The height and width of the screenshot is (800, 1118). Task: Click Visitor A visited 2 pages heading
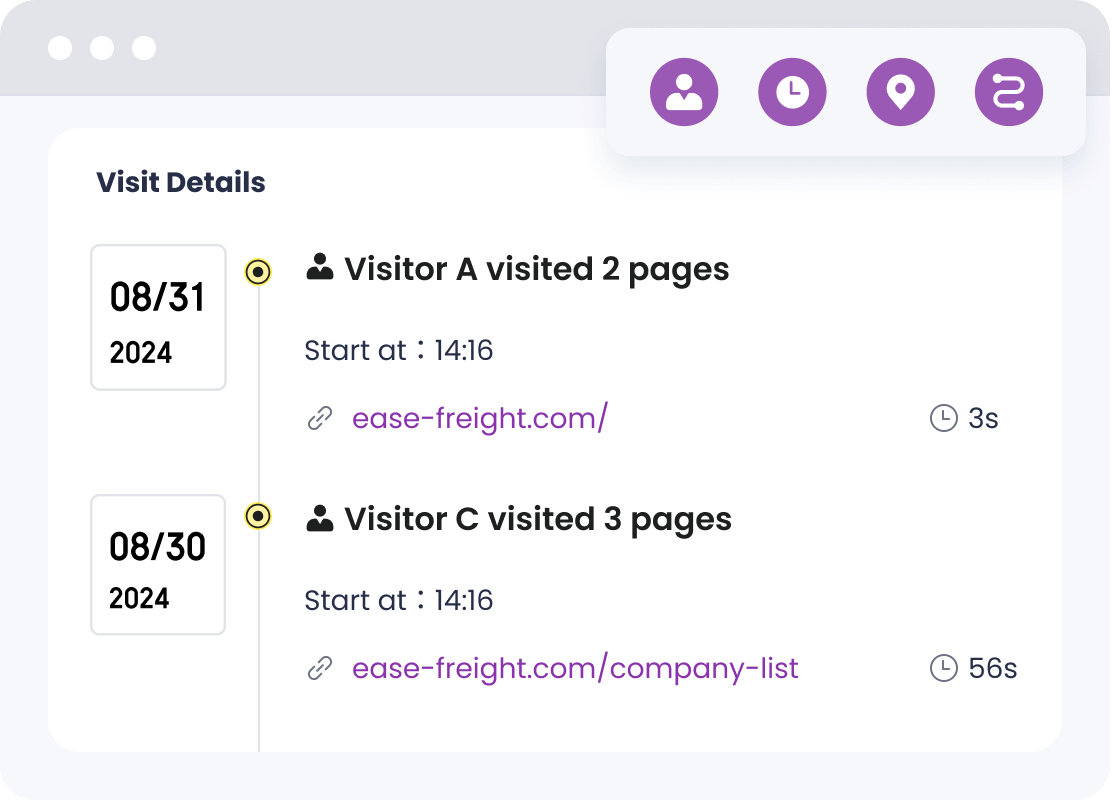[x=536, y=269]
